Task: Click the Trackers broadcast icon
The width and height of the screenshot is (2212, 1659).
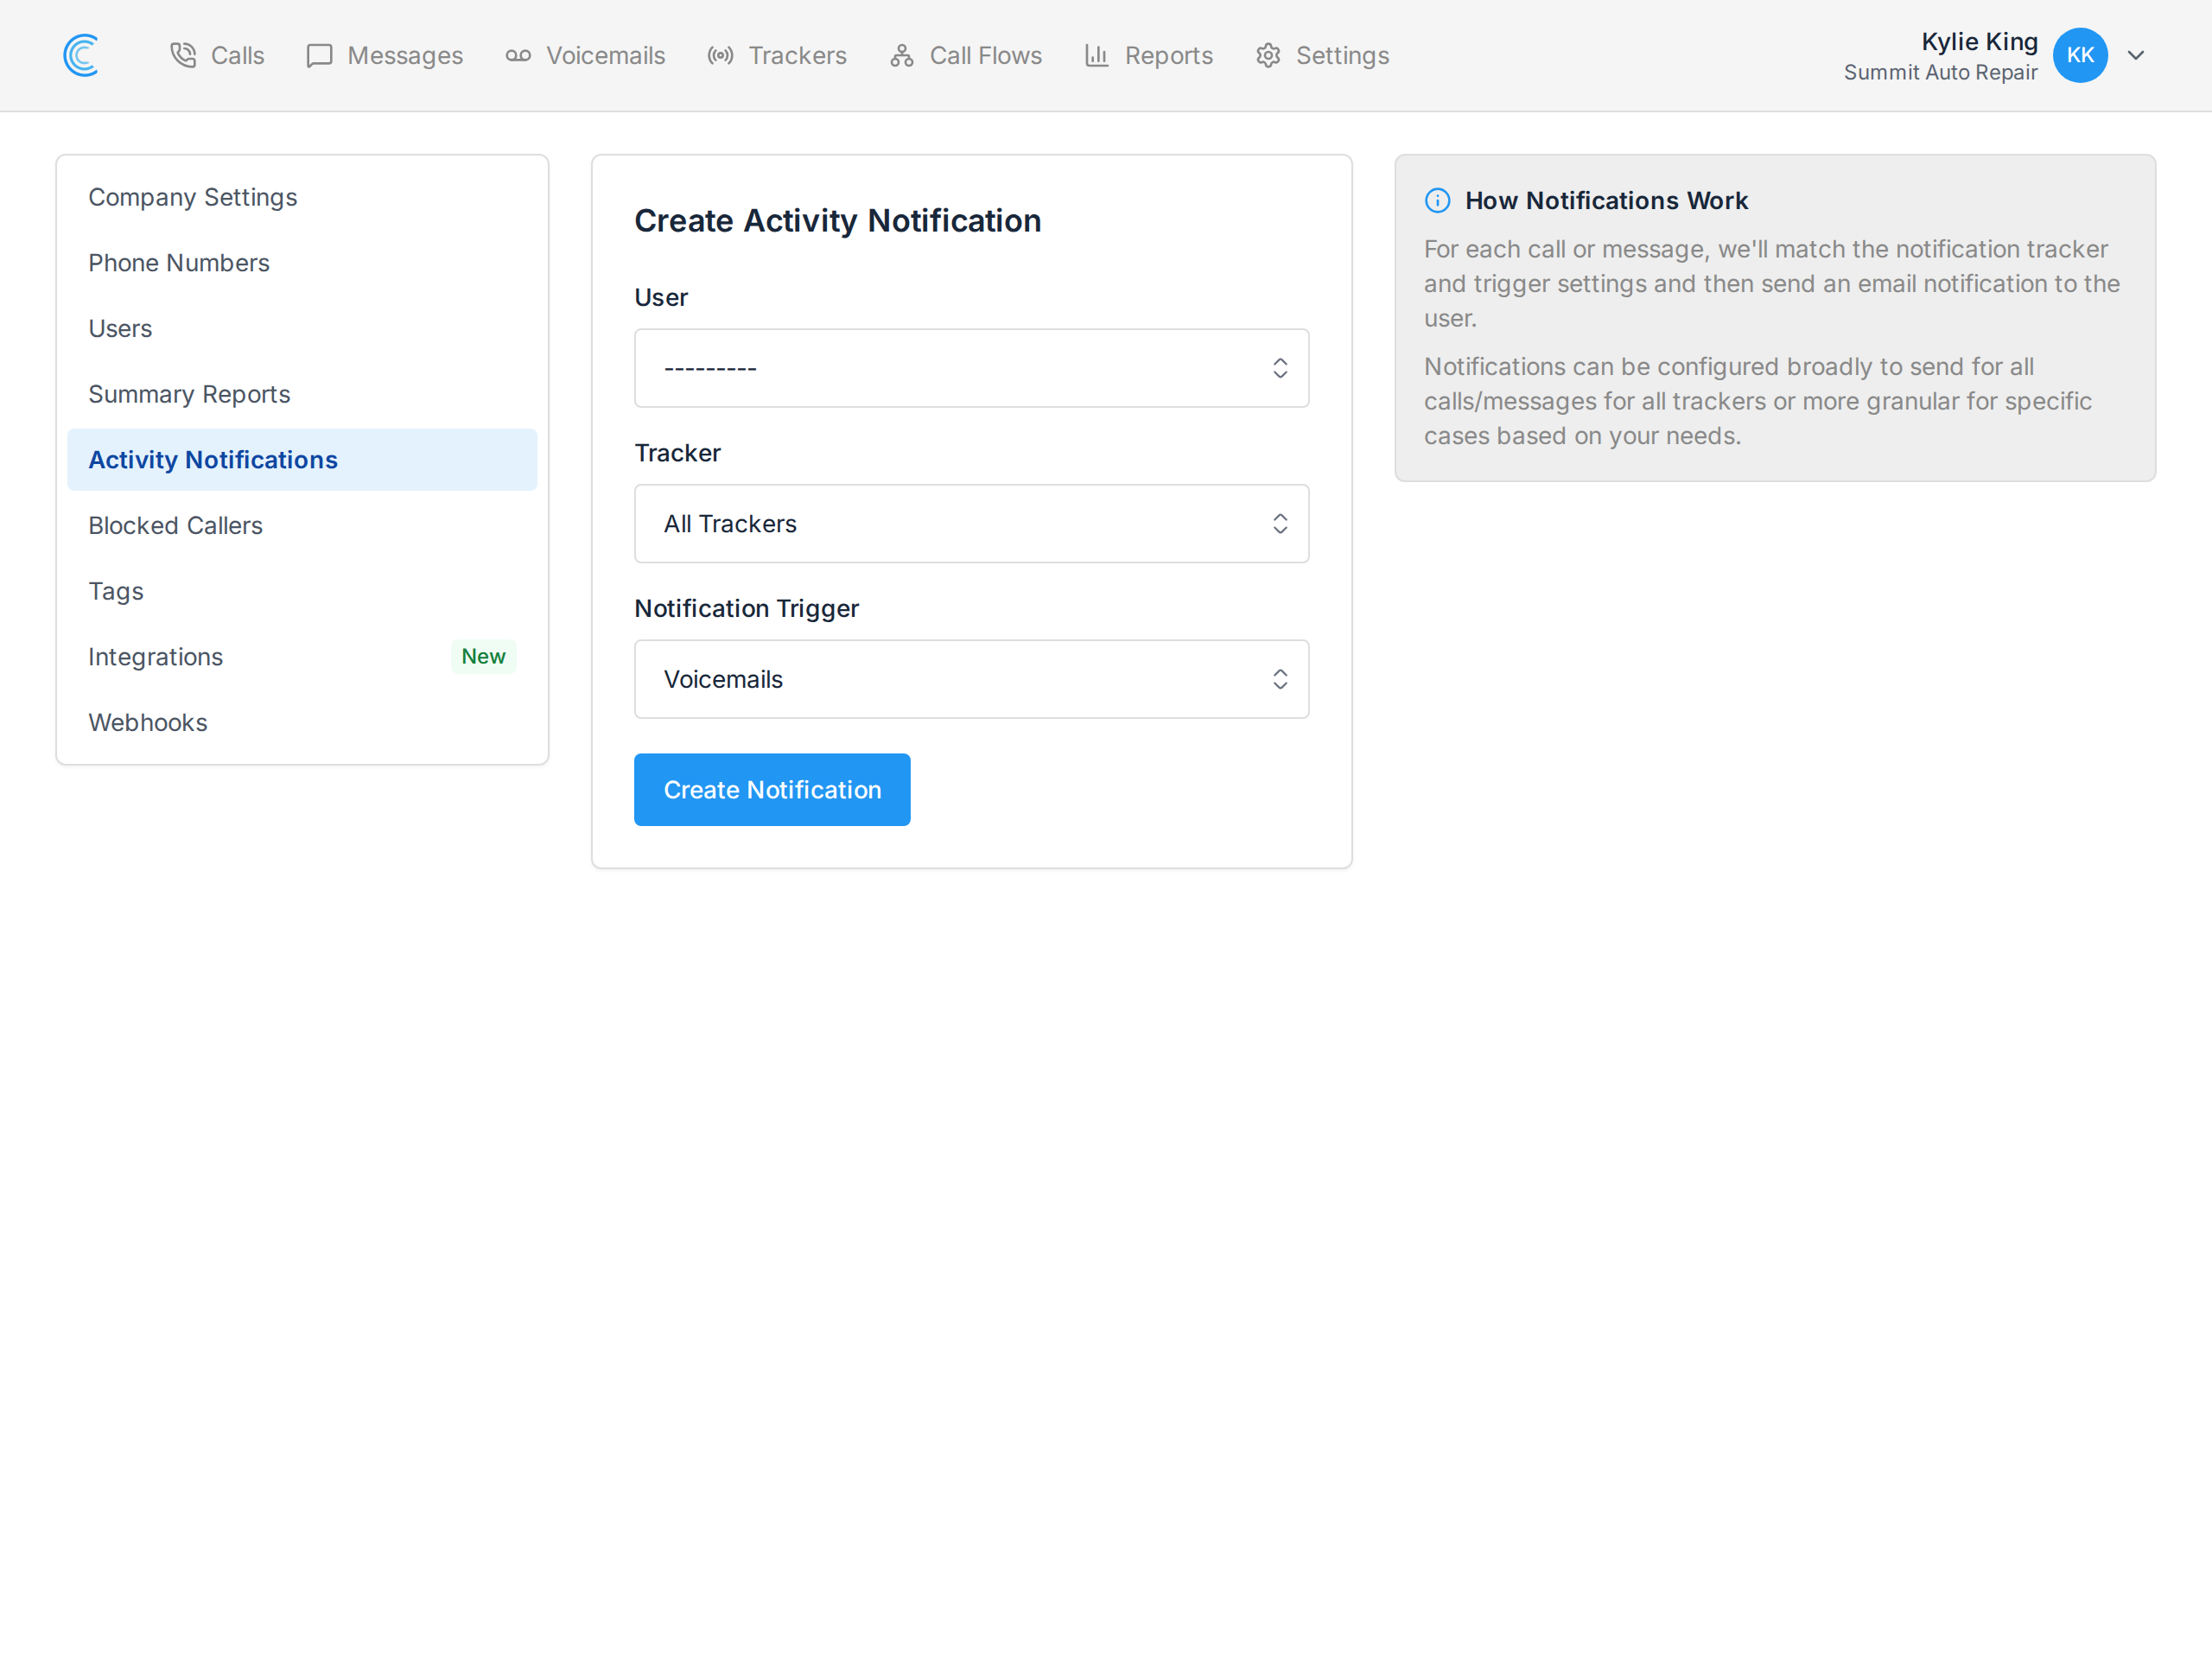Action: [720, 55]
